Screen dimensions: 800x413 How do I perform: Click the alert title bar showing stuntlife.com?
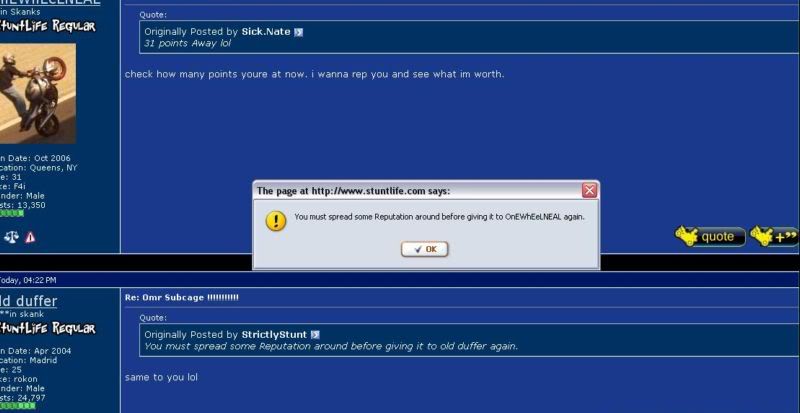tap(400, 190)
